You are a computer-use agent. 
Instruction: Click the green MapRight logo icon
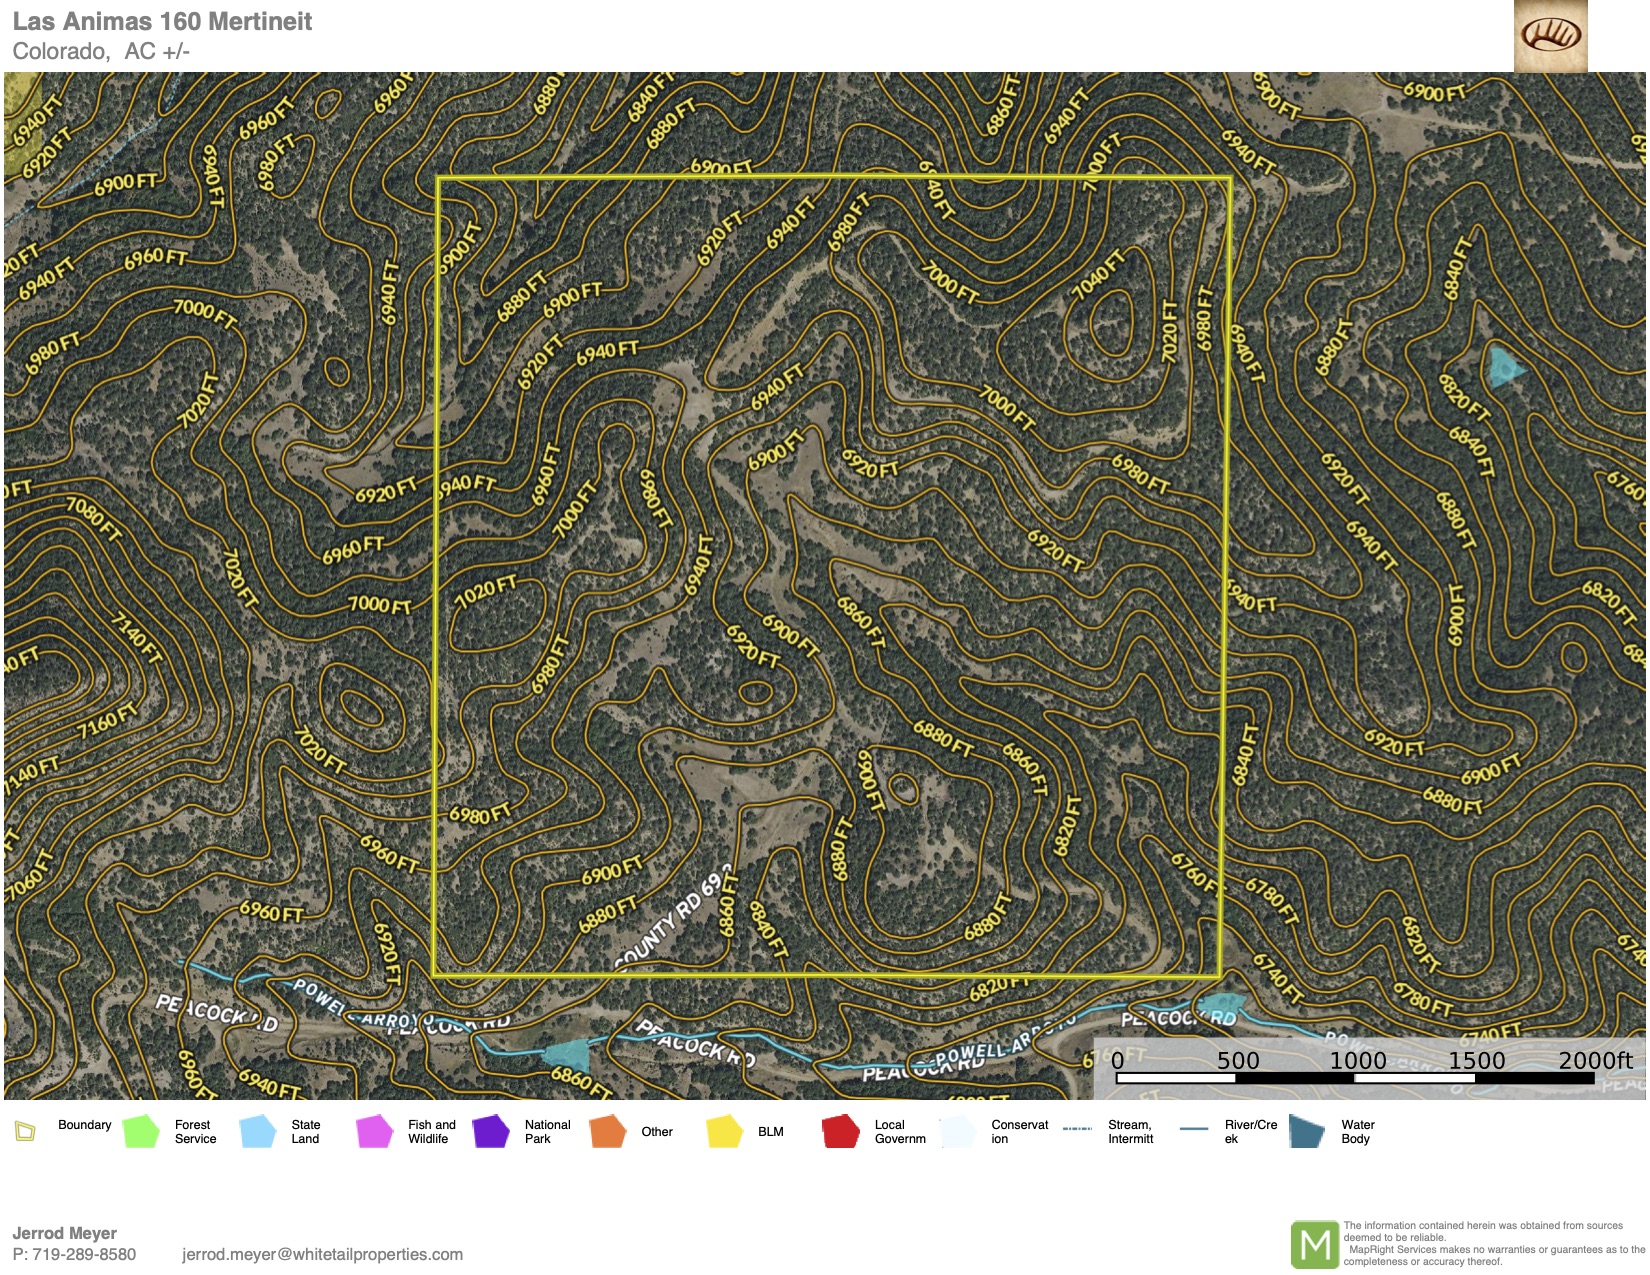pos(1314,1245)
